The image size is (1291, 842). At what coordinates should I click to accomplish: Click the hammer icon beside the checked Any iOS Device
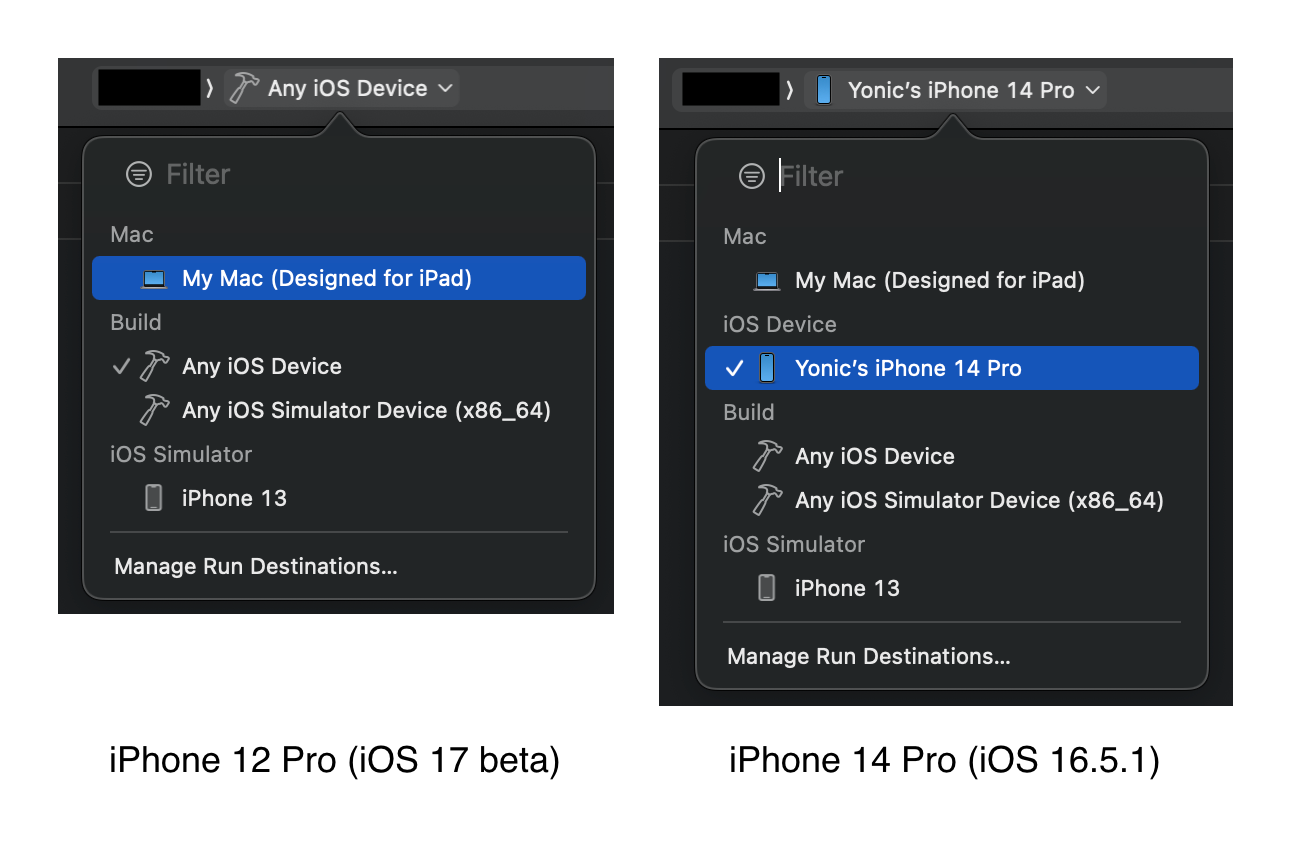(x=154, y=366)
